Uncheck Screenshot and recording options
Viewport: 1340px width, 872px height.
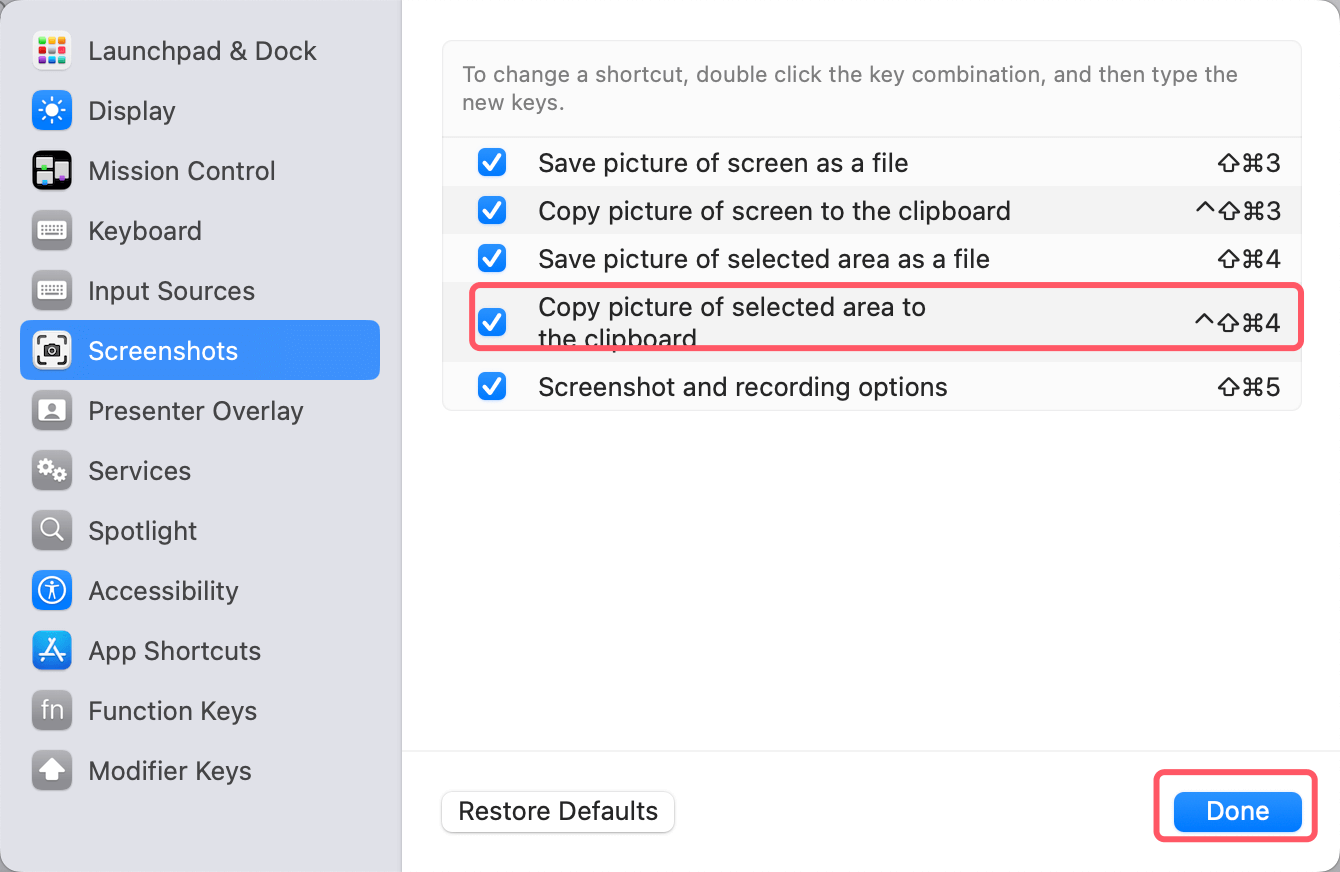492,387
